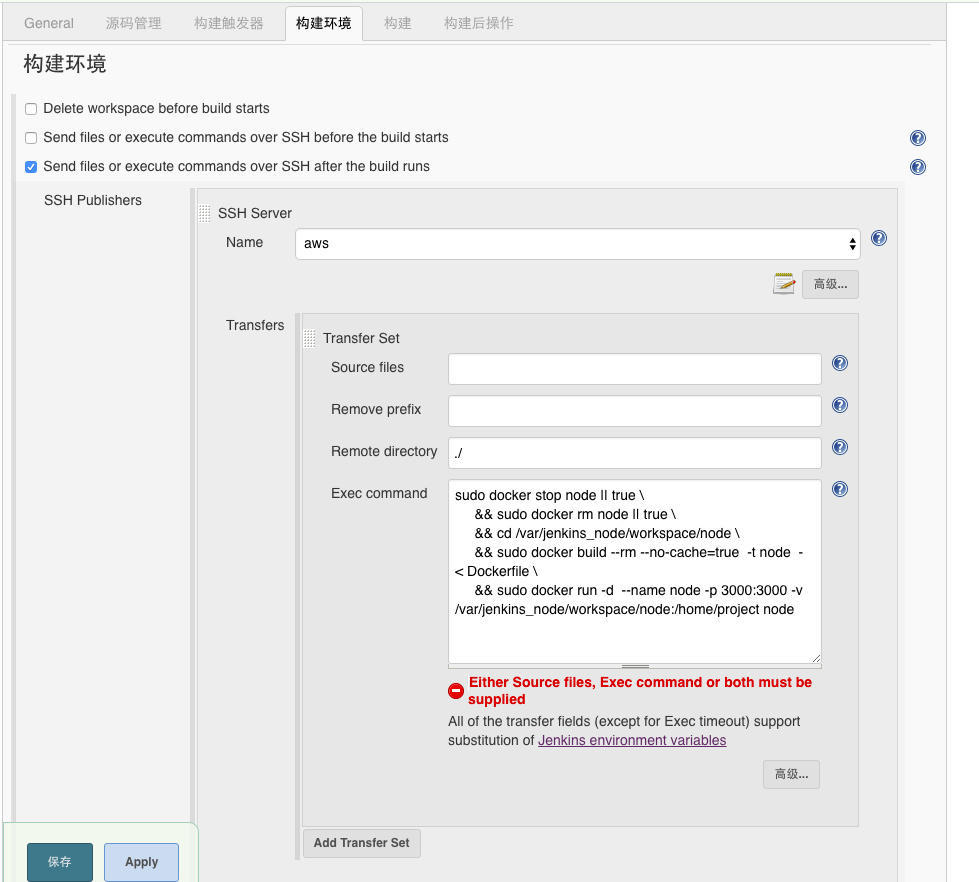979x882 pixels.
Task: Open help icon for Exec command field
Action: point(840,489)
